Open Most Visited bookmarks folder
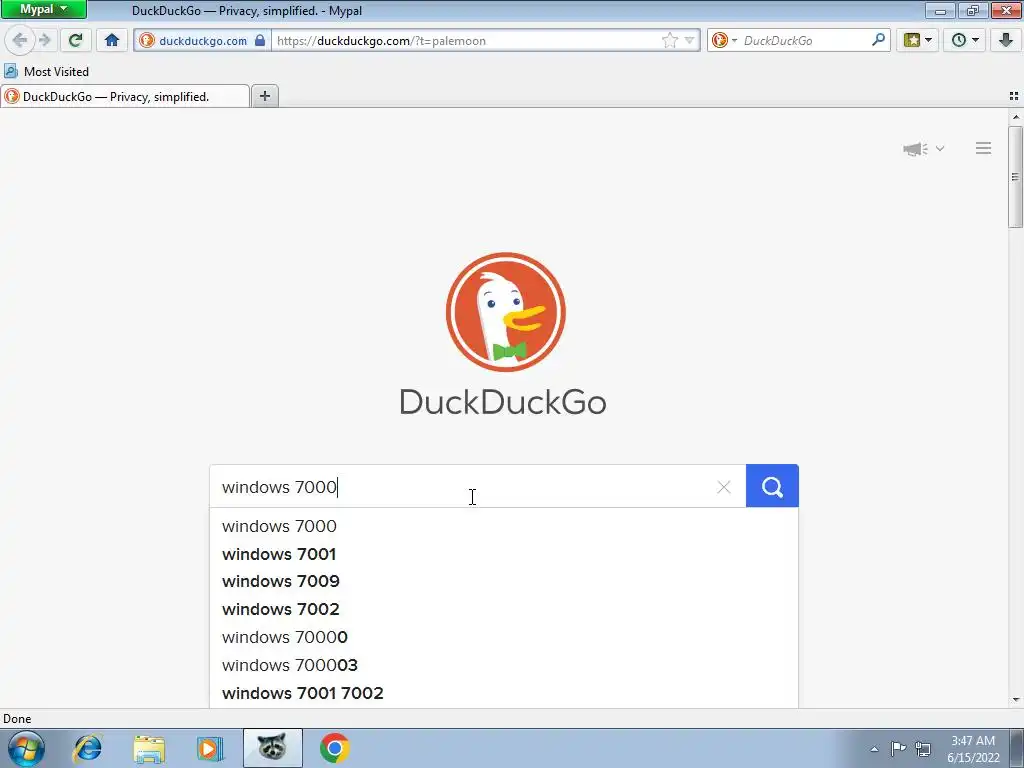This screenshot has width=1024, height=768. tap(46, 71)
